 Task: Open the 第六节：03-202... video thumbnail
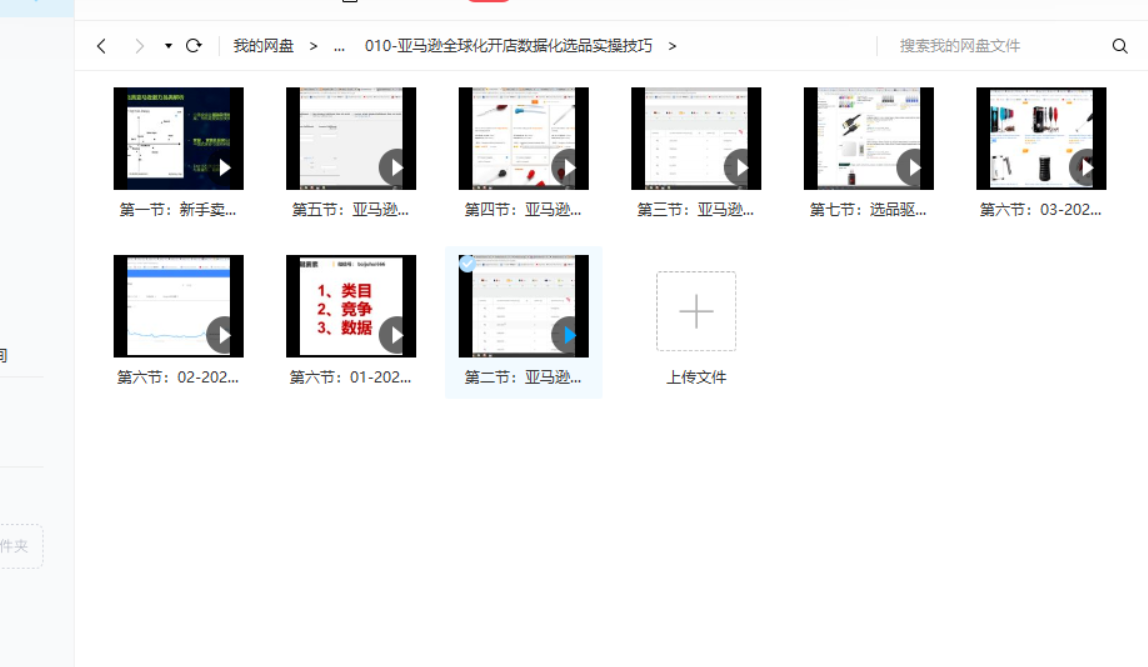(1041, 138)
